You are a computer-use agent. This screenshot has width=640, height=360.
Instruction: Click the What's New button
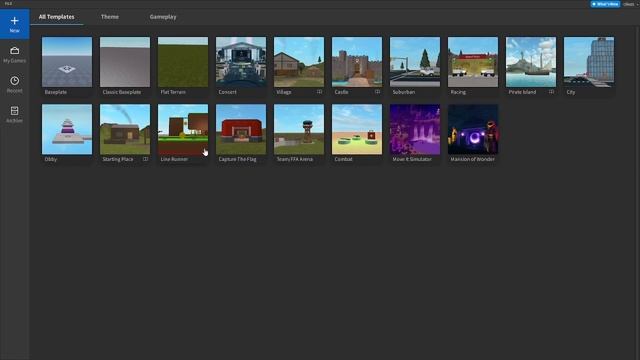605,4
